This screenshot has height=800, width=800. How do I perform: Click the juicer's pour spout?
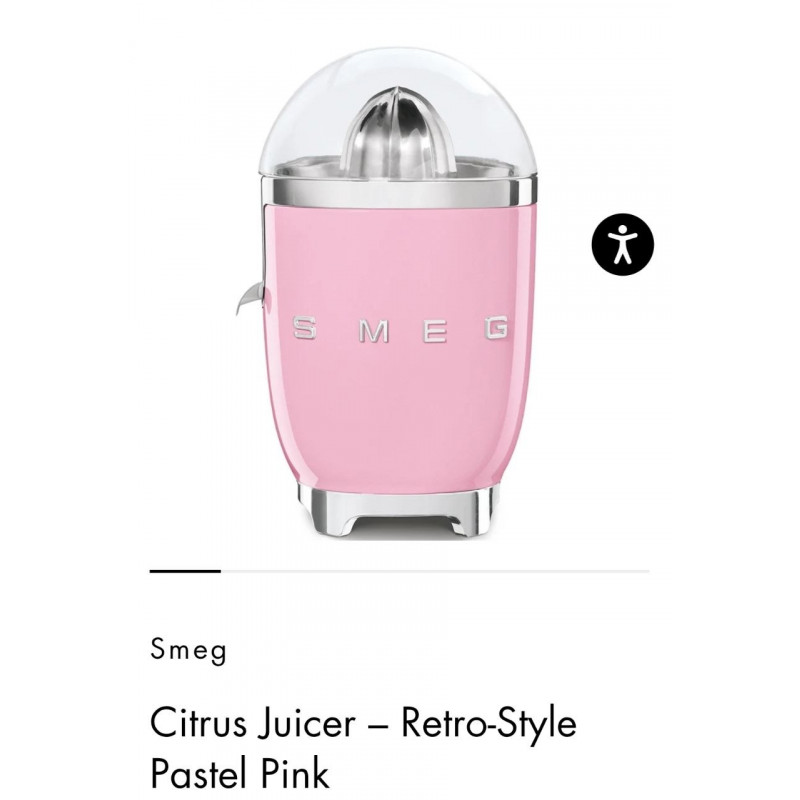(x=251, y=297)
